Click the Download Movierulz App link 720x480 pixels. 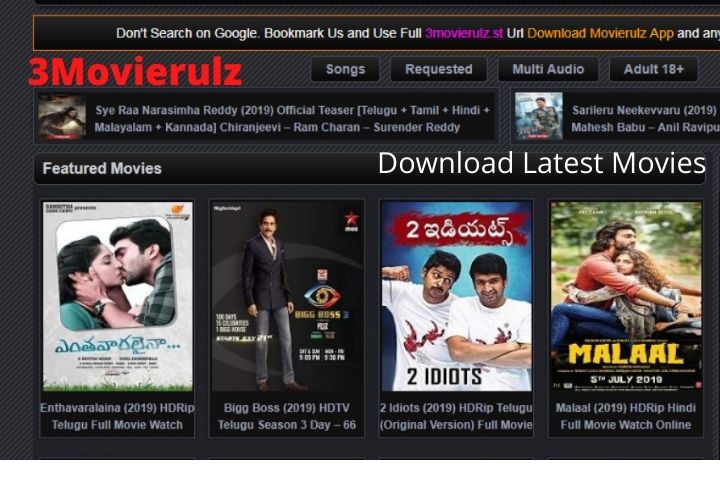coord(600,33)
